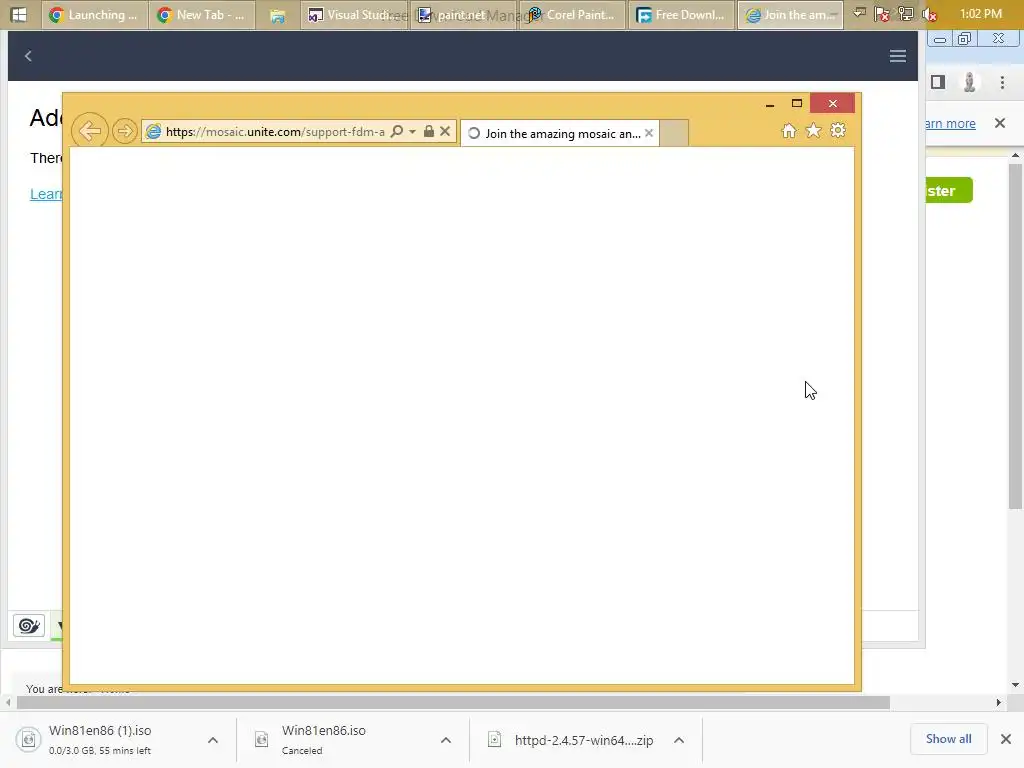Image resolution: width=1024 pixels, height=768 pixels.
Task: Click the Action Center flag tray icon
Action: 882,14
